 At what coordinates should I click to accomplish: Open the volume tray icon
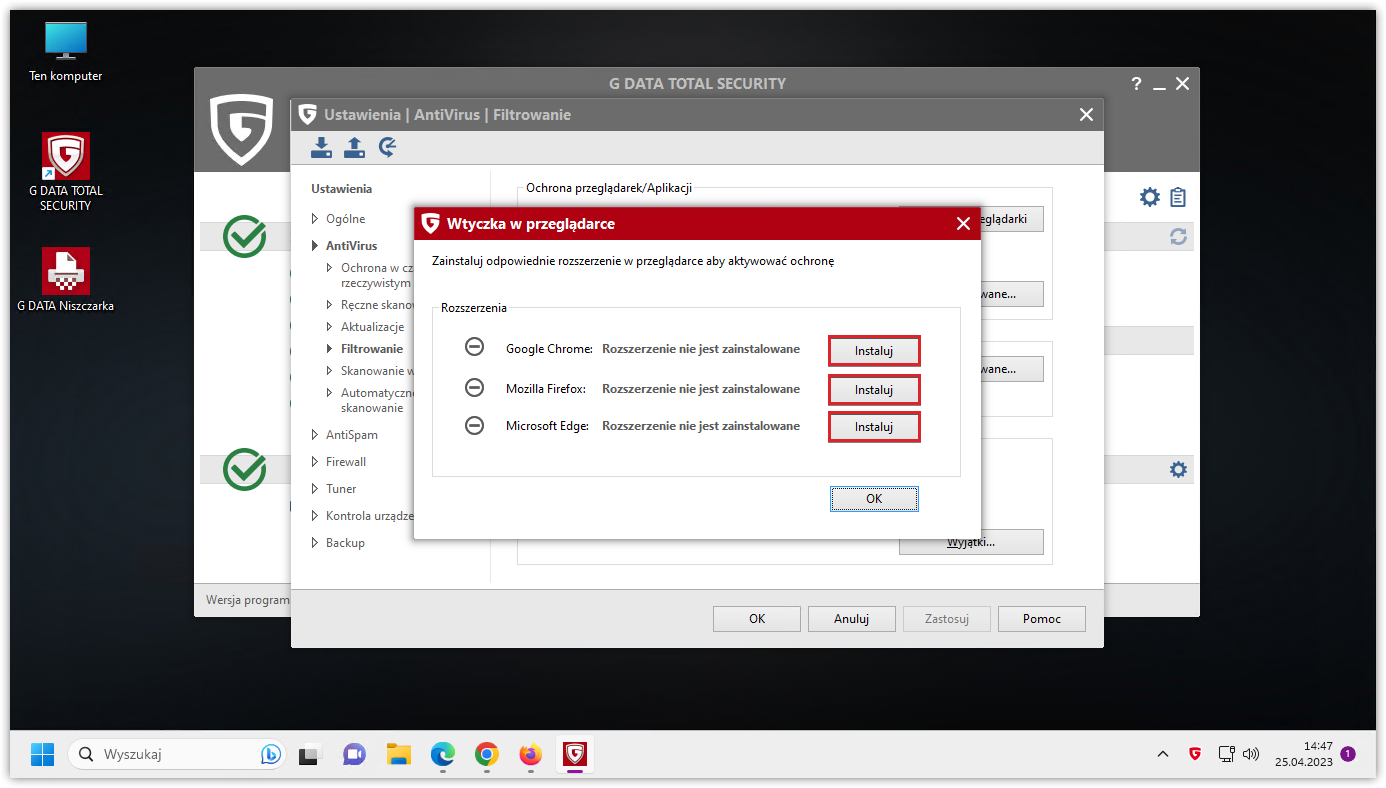(1251, 754)
